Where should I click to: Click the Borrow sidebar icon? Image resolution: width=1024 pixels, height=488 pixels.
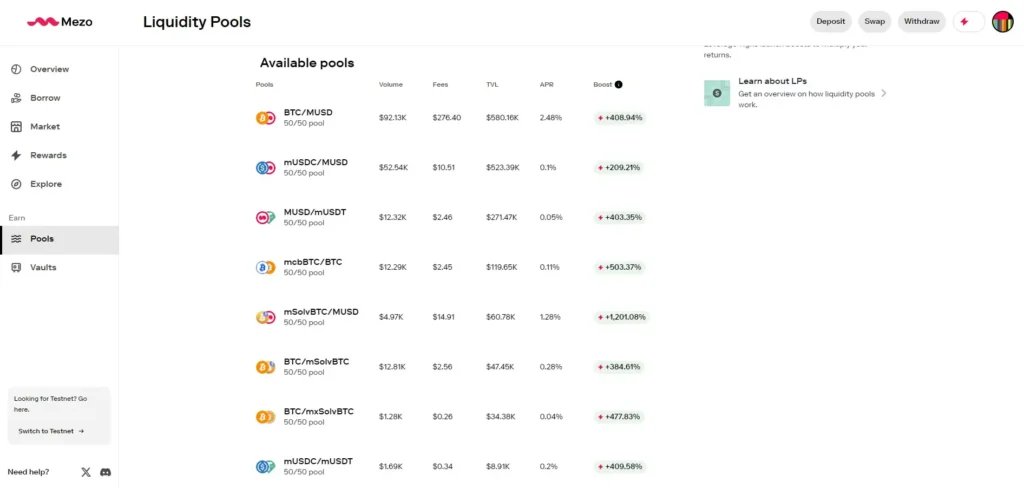pos(16,98)
